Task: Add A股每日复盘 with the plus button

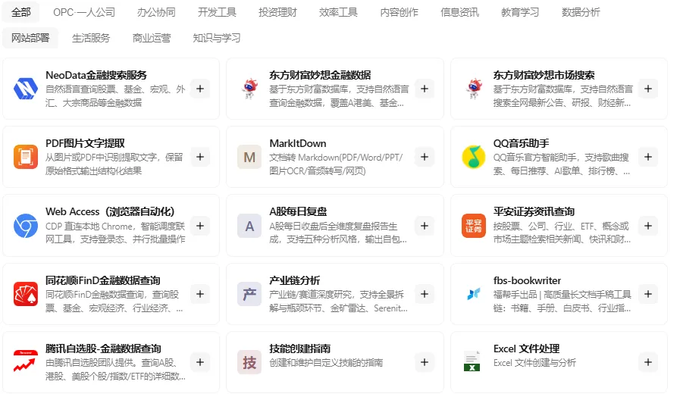Action: coord(424,226)
